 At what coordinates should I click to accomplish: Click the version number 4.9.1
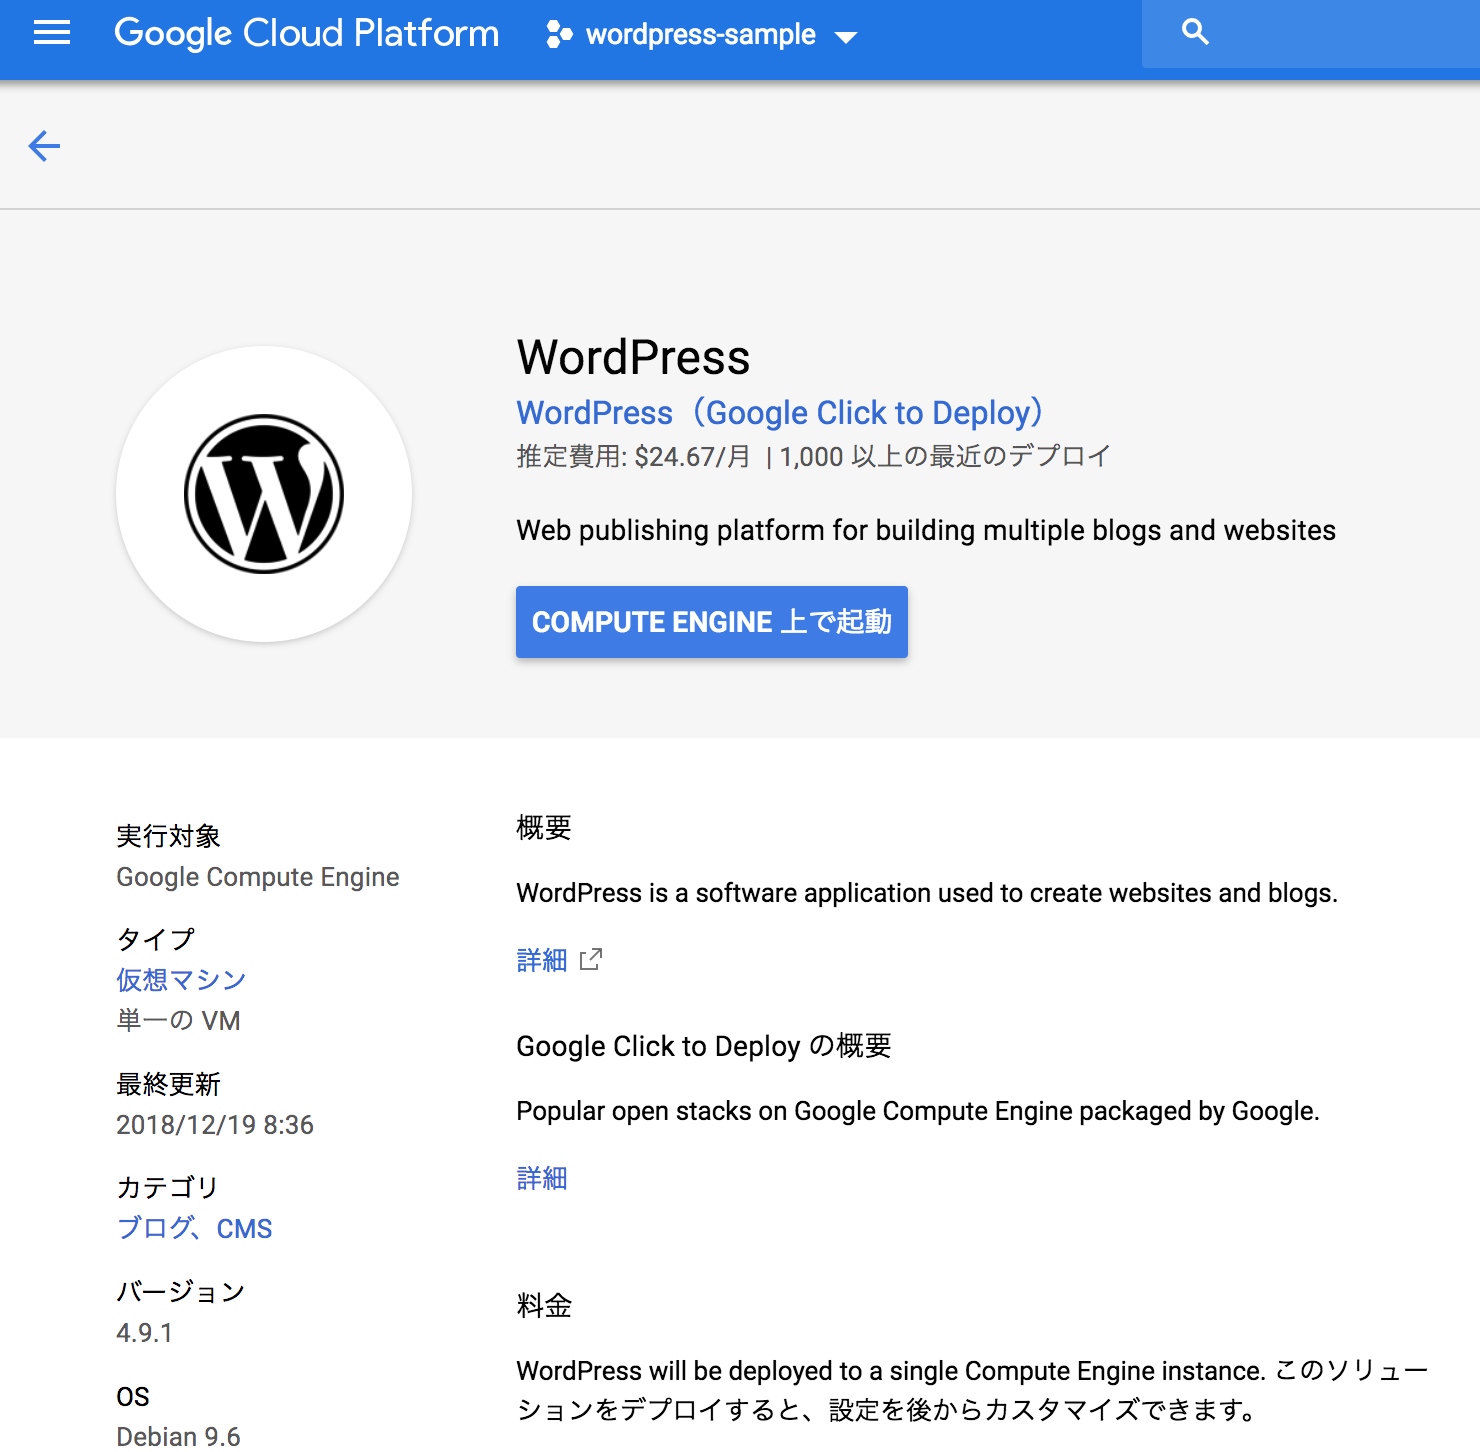[x=144, y=1332]
